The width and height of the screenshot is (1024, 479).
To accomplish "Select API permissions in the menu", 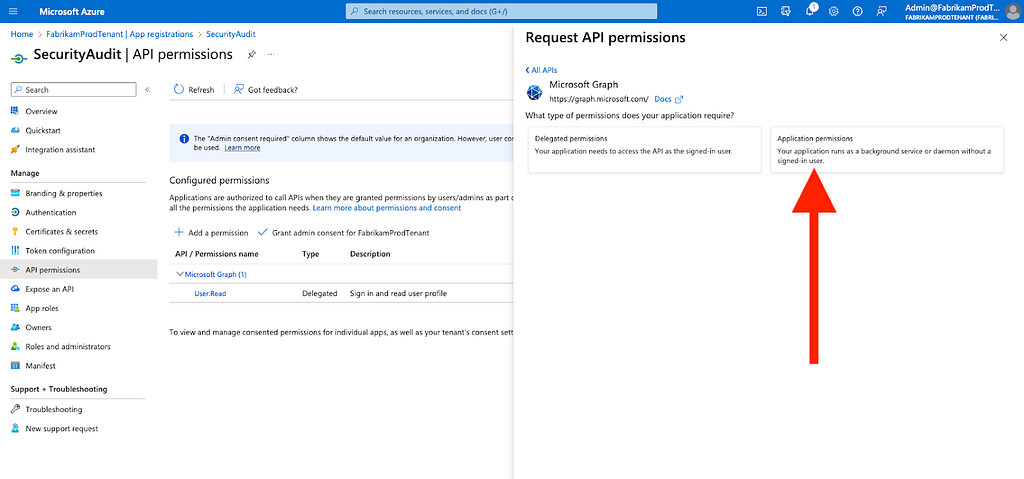I will (78, 270).
